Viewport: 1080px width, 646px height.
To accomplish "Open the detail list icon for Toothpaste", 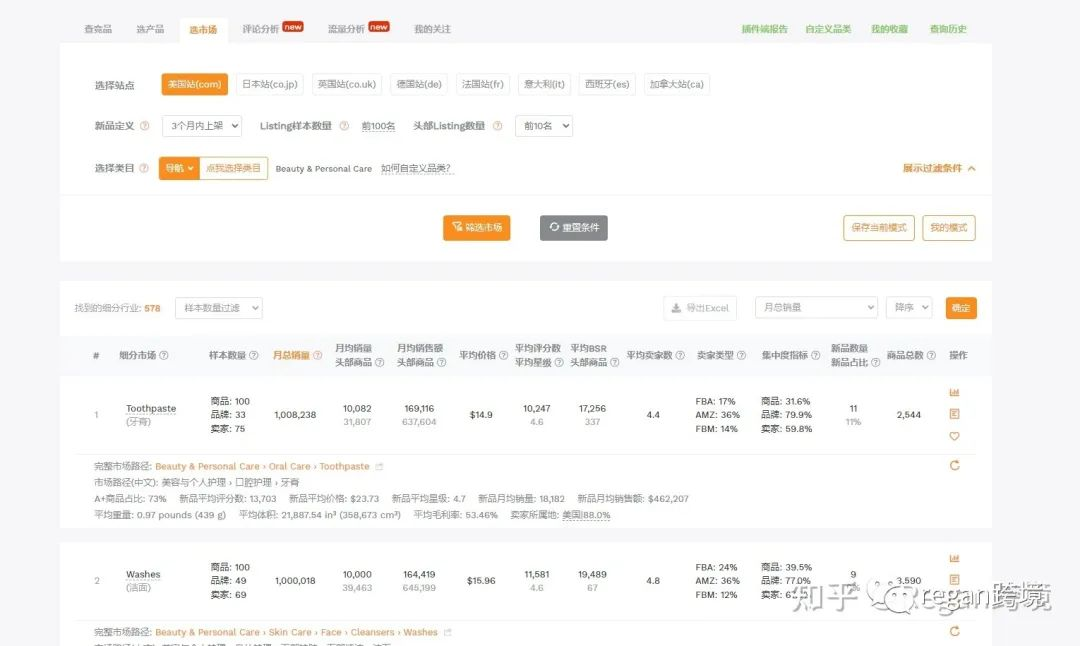I will (x=954, y=414).
